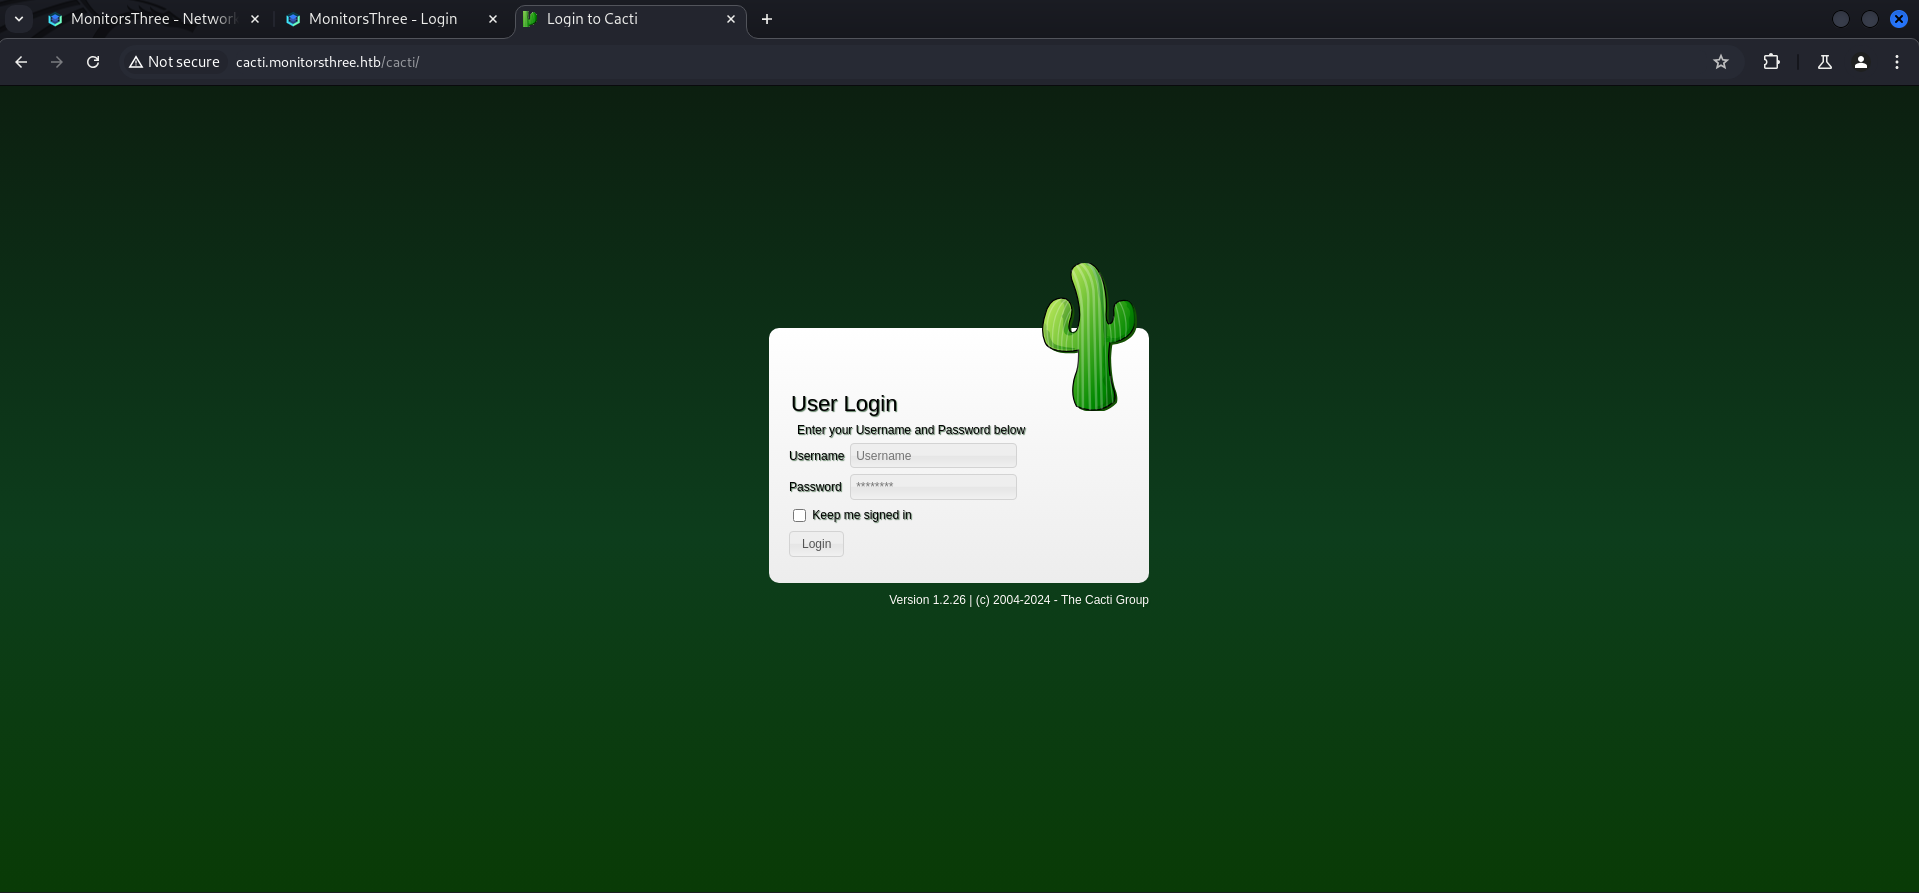Open the Chrome labs flask icon
The height and width of the screenshot is (893, 1919).
click(1825, 62)
